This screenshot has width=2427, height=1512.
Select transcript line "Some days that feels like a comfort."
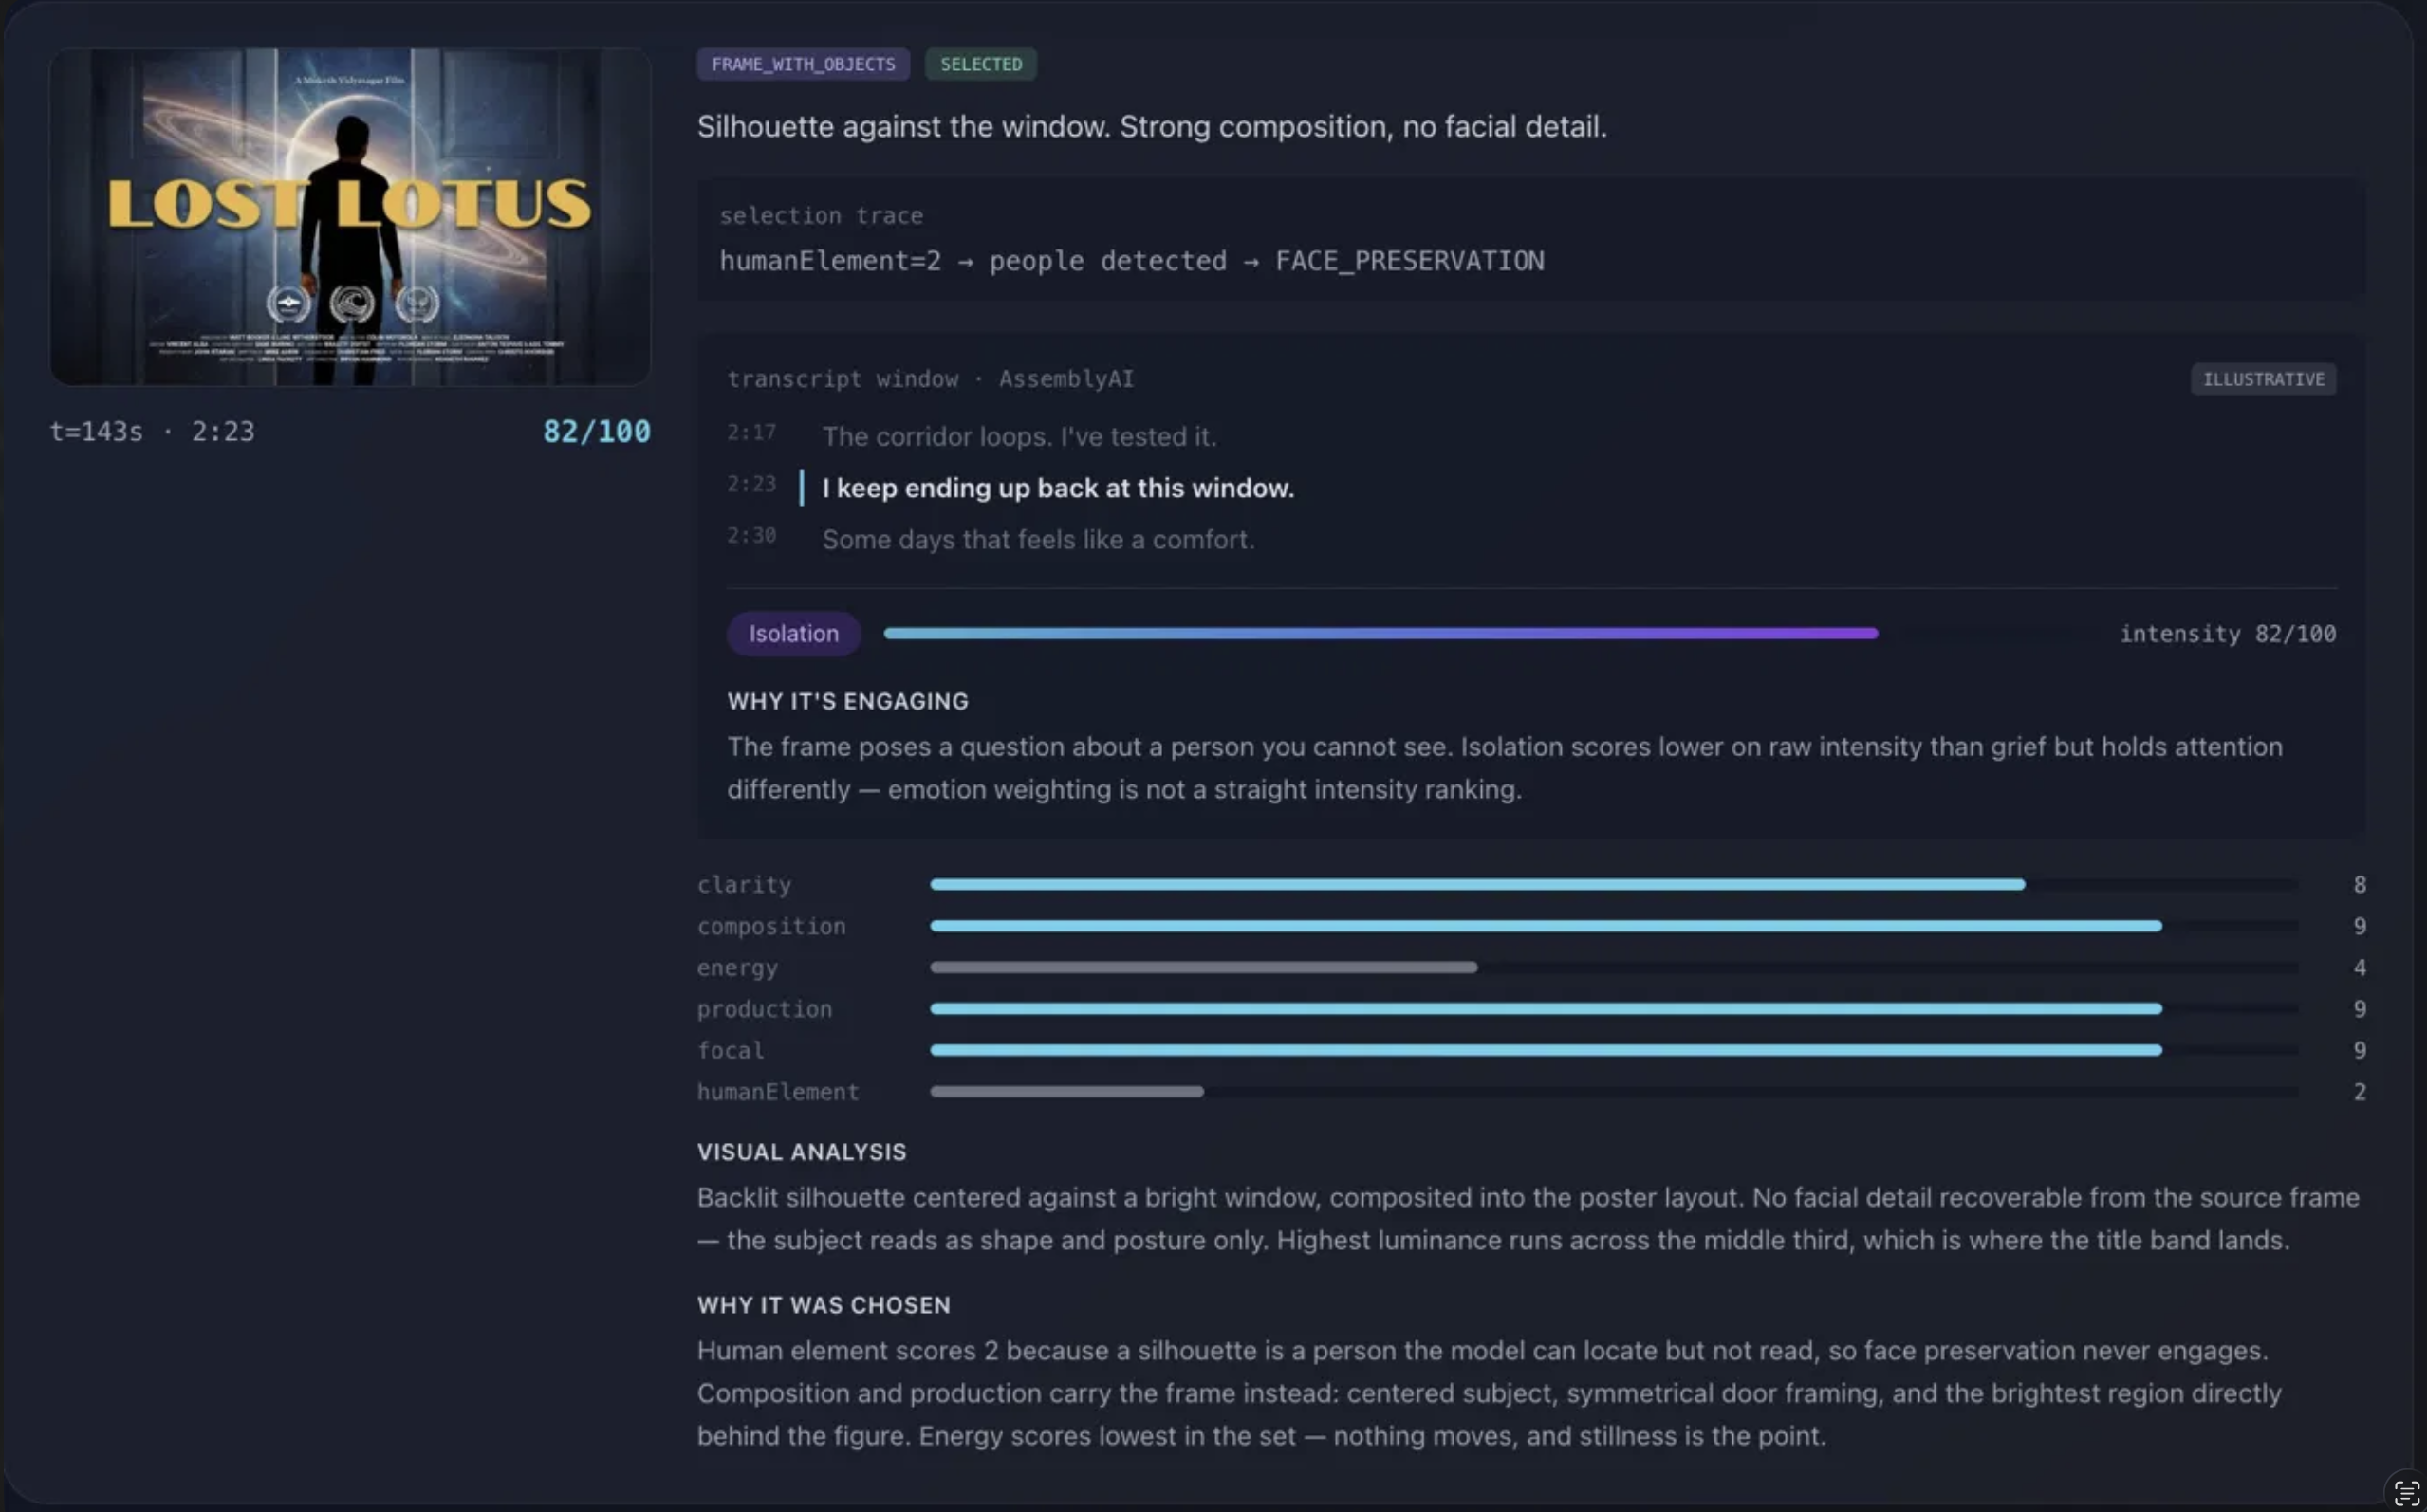pos(1038,540)
